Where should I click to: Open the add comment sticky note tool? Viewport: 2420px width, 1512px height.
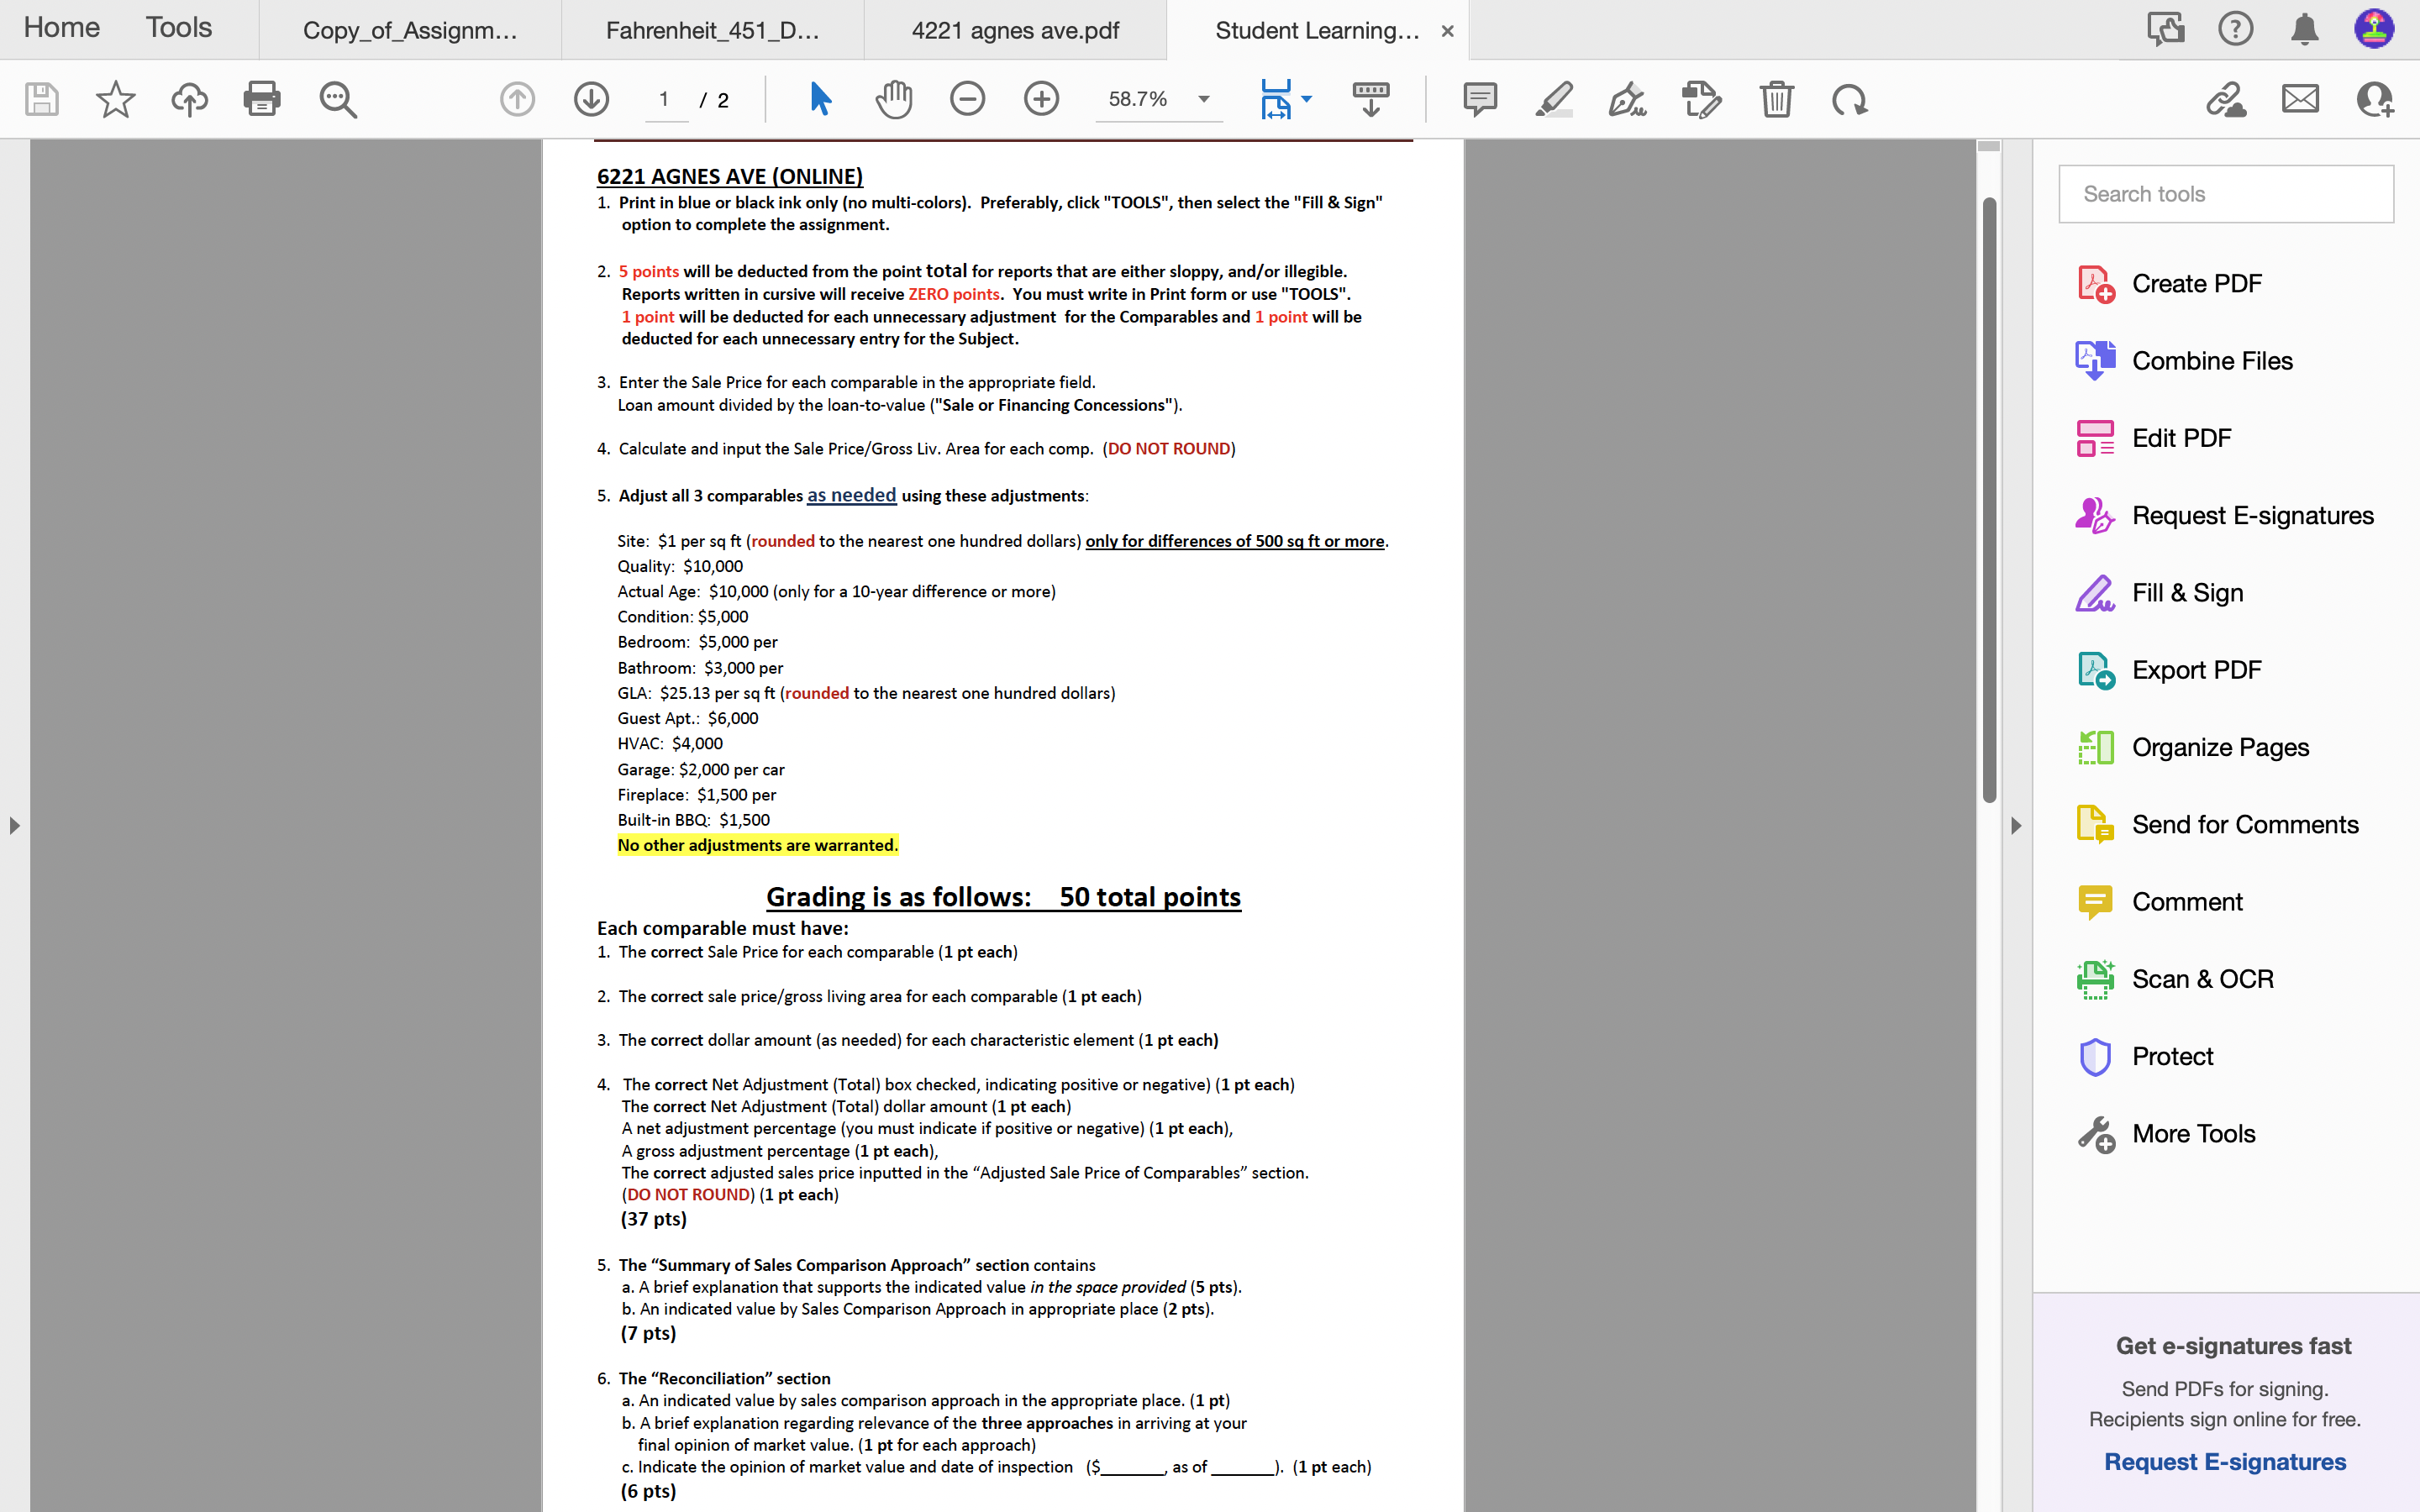click(x=1479, y=99)
